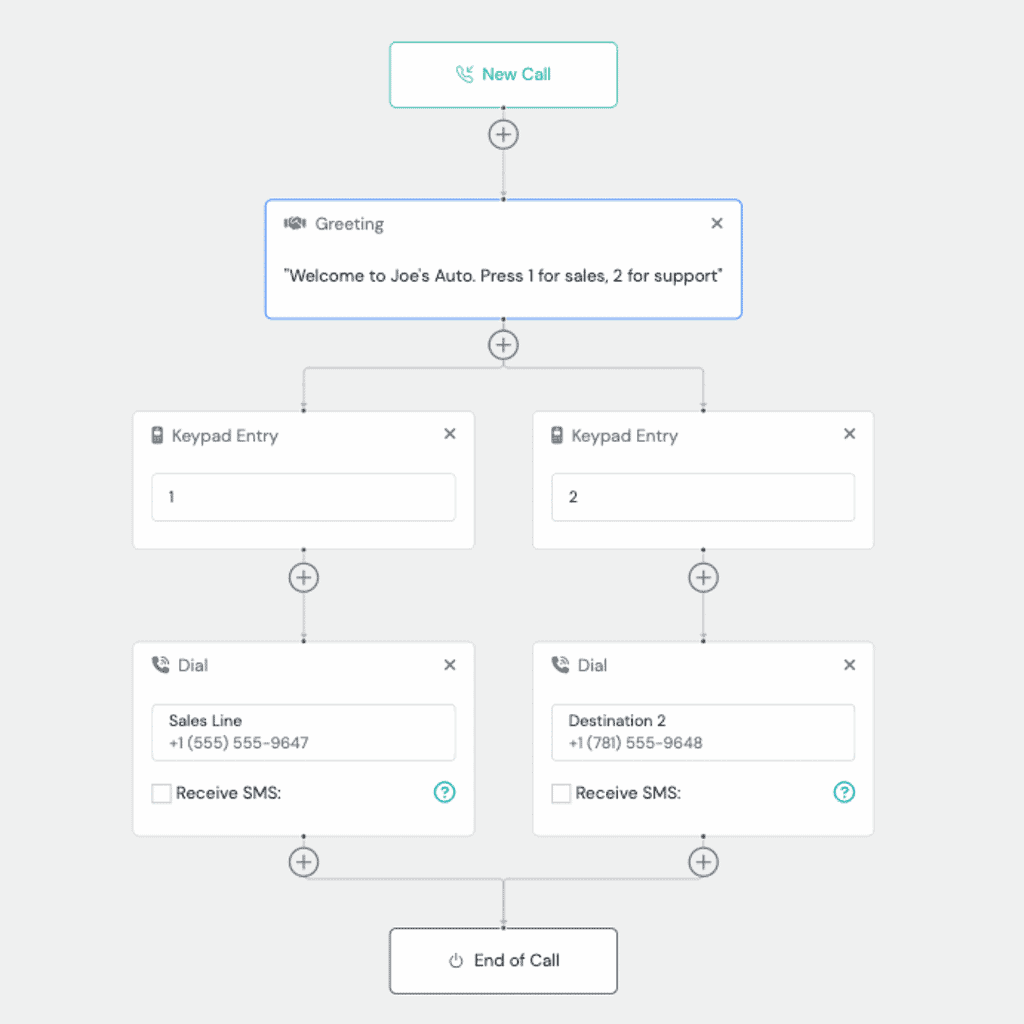
Task: Edit the keypad entry field containing 1
Action: [304, 497]
